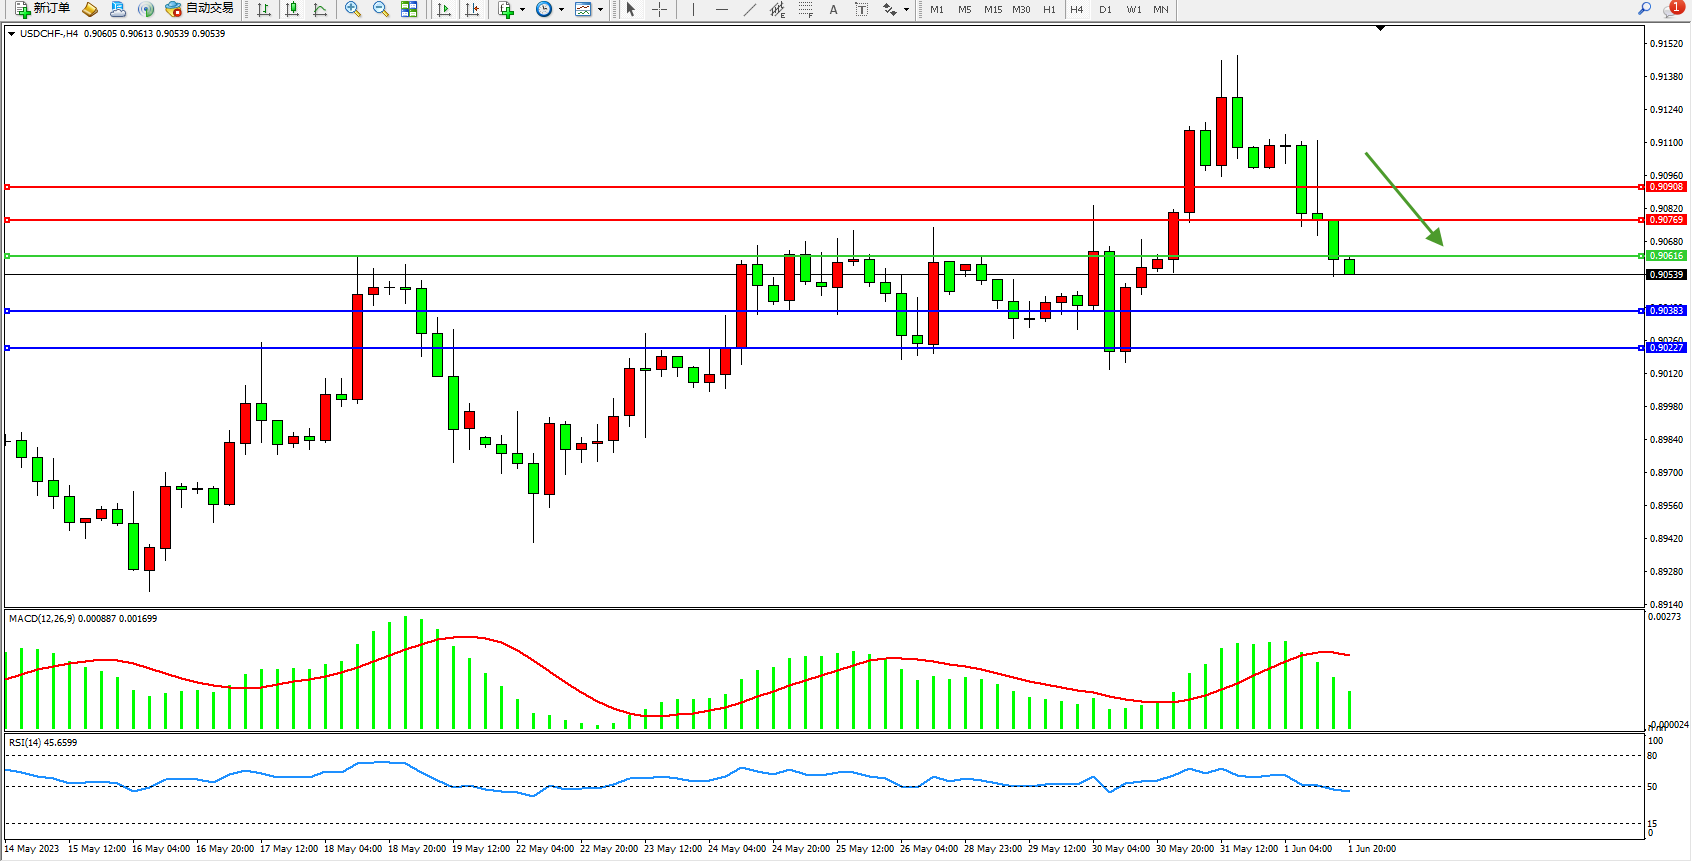This screenshot has height=862, width=1692.
Task: Select the line chart icon
Action: (x=320, y=10)
